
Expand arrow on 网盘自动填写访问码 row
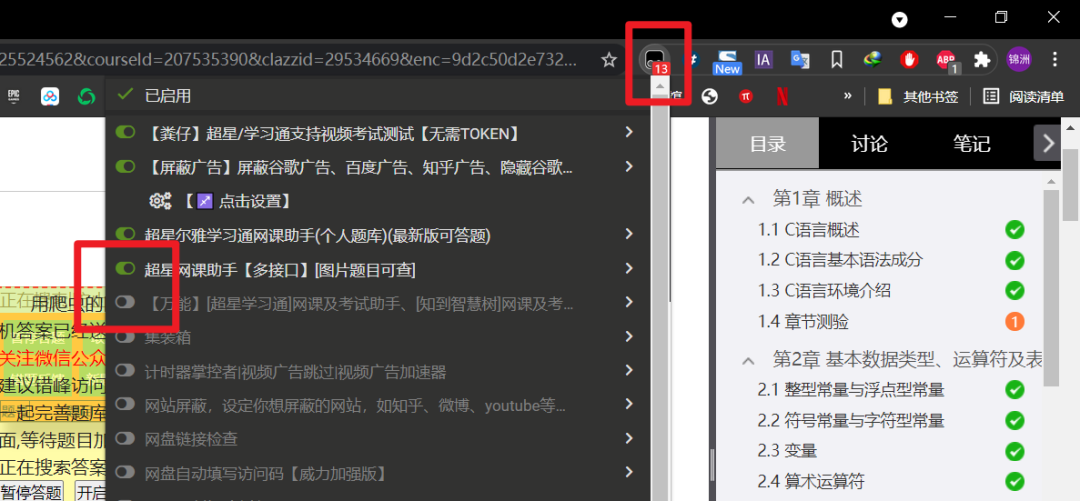(628, 472)
